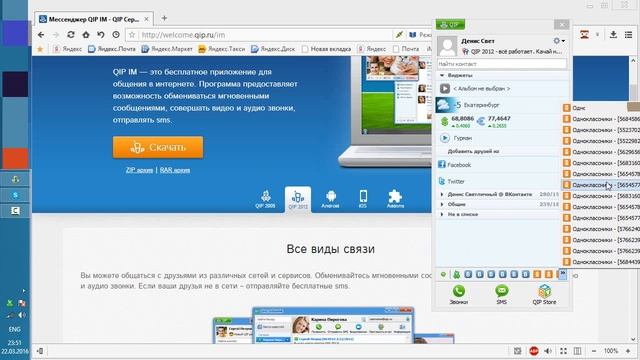
Task: Play the radio widget below currency rates
Action: point(444,138)
